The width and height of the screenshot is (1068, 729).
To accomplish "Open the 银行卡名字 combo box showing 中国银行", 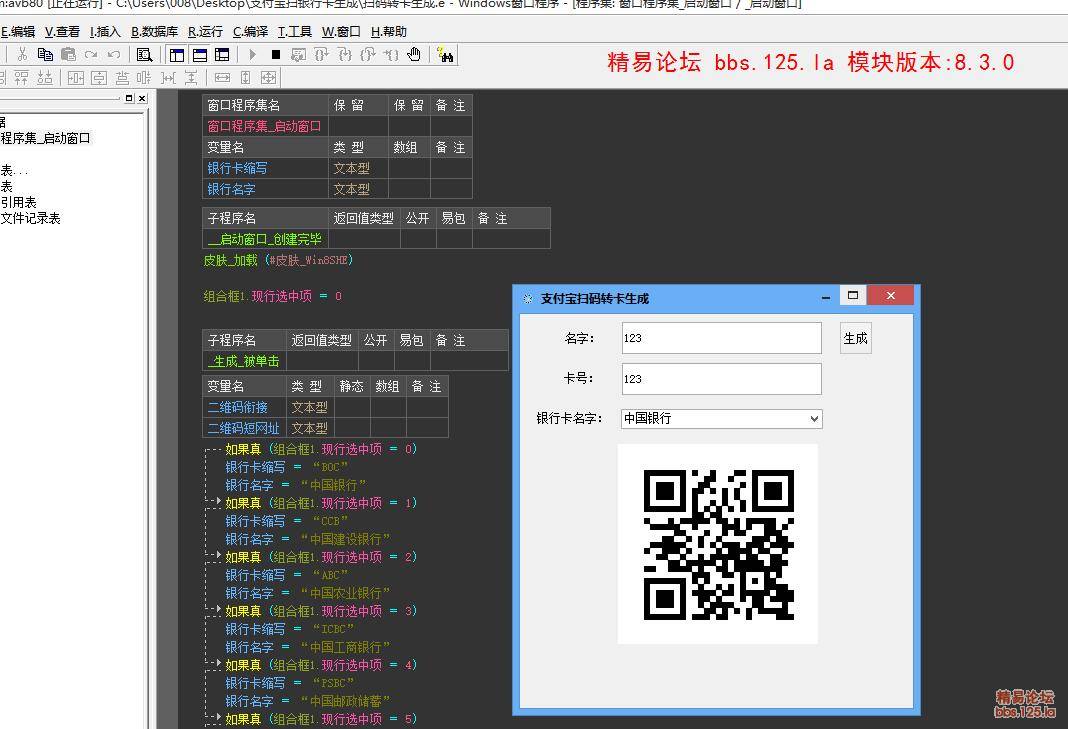I will click(721, 418).
